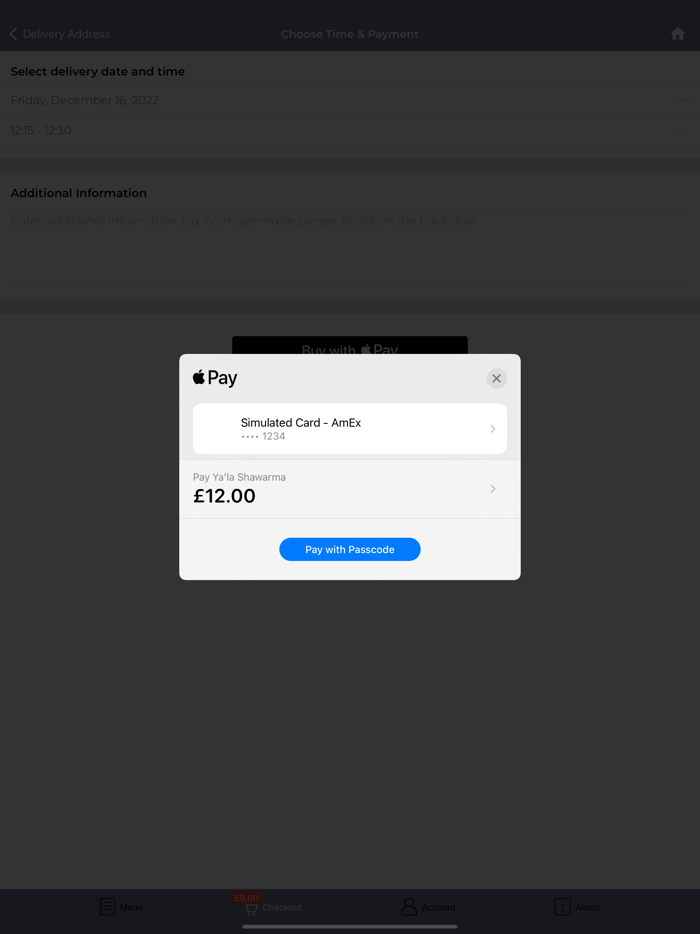The height and width of the screenshot is (934, 700).
Task: Tap the Apple Pay logo
Action: click(x=215, y=378)
